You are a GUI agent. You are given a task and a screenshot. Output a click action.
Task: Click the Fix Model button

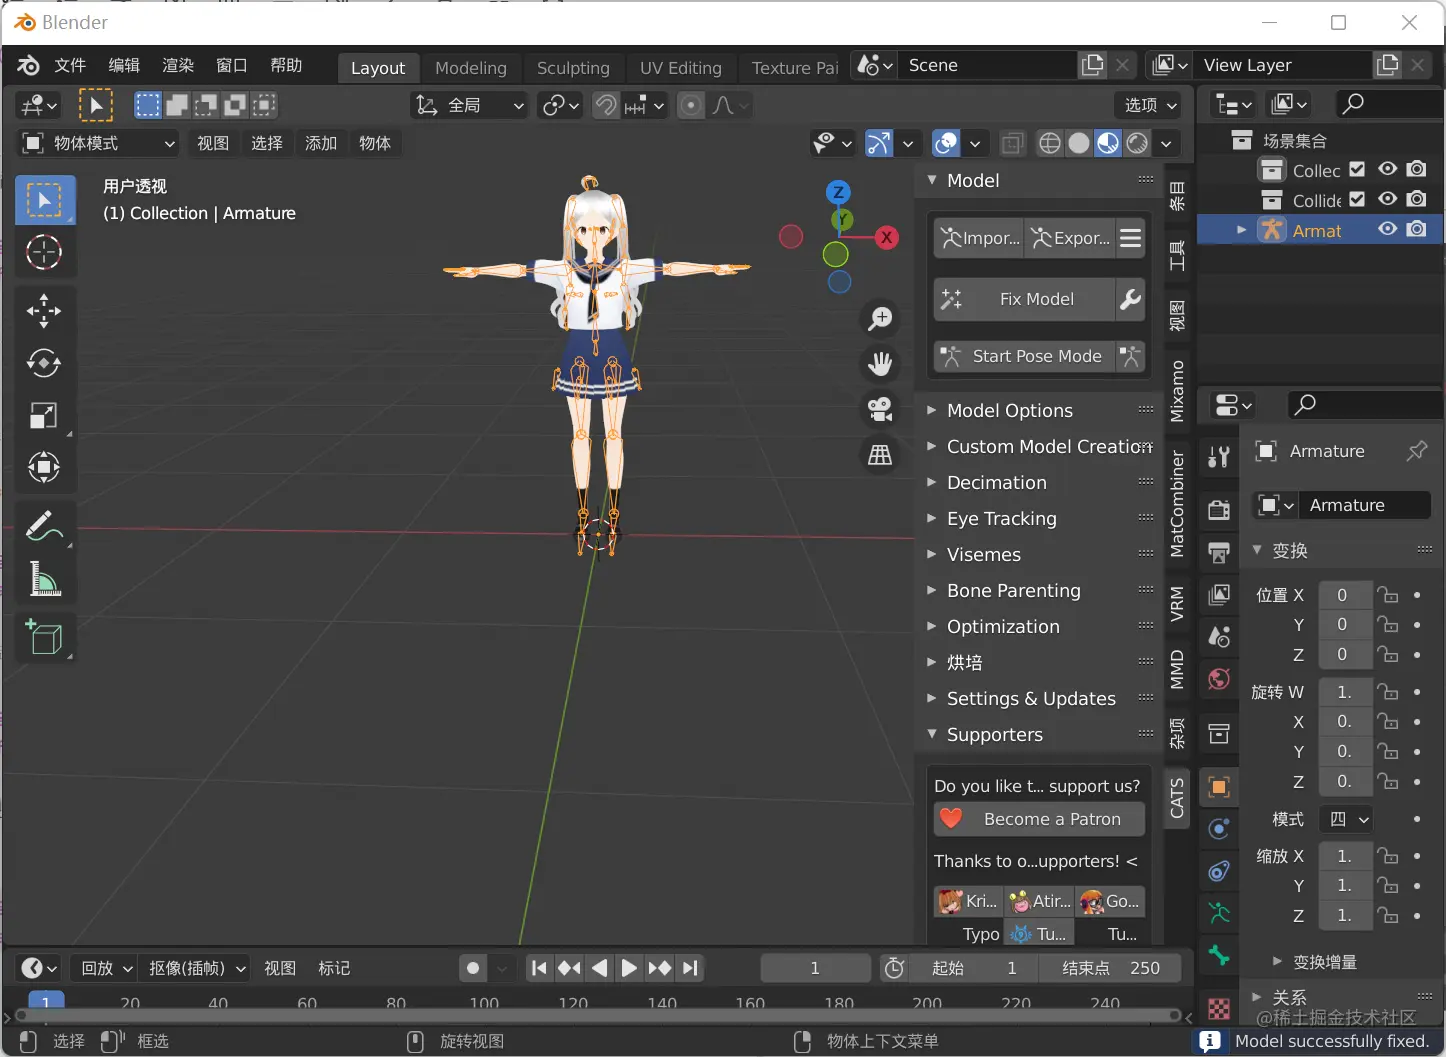tap(1023, 298)
